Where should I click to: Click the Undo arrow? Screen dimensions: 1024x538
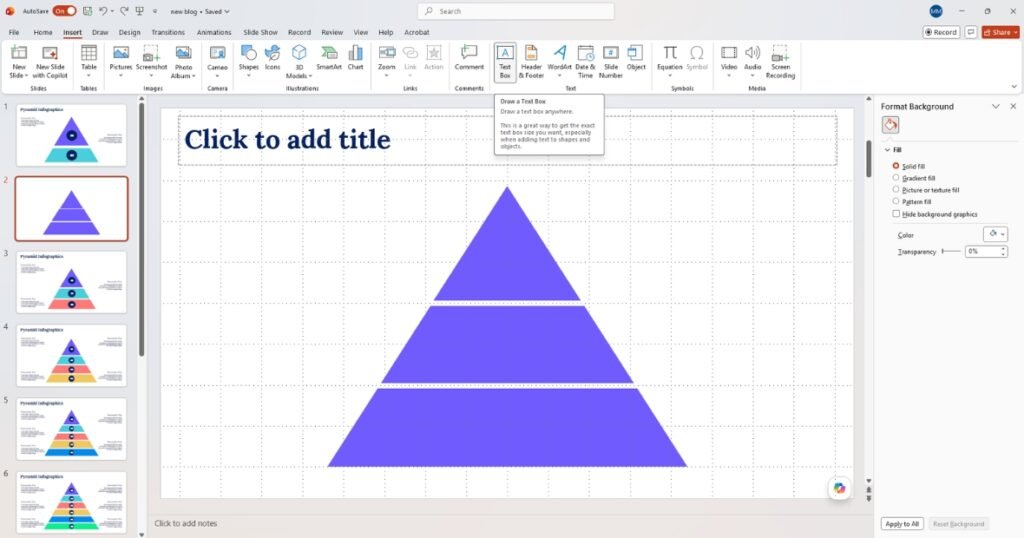coord(103,11)
